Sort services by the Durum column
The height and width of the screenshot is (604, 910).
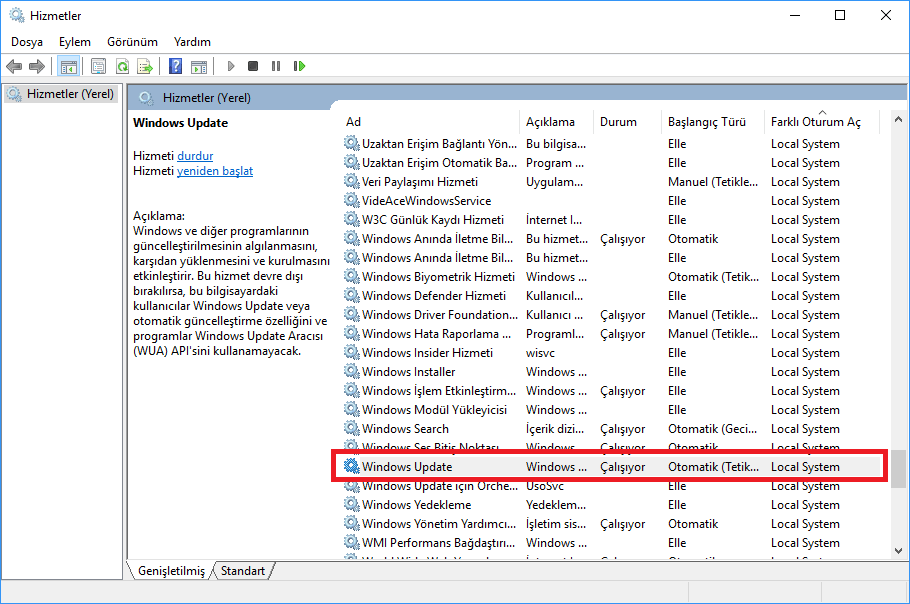[618, 122]
